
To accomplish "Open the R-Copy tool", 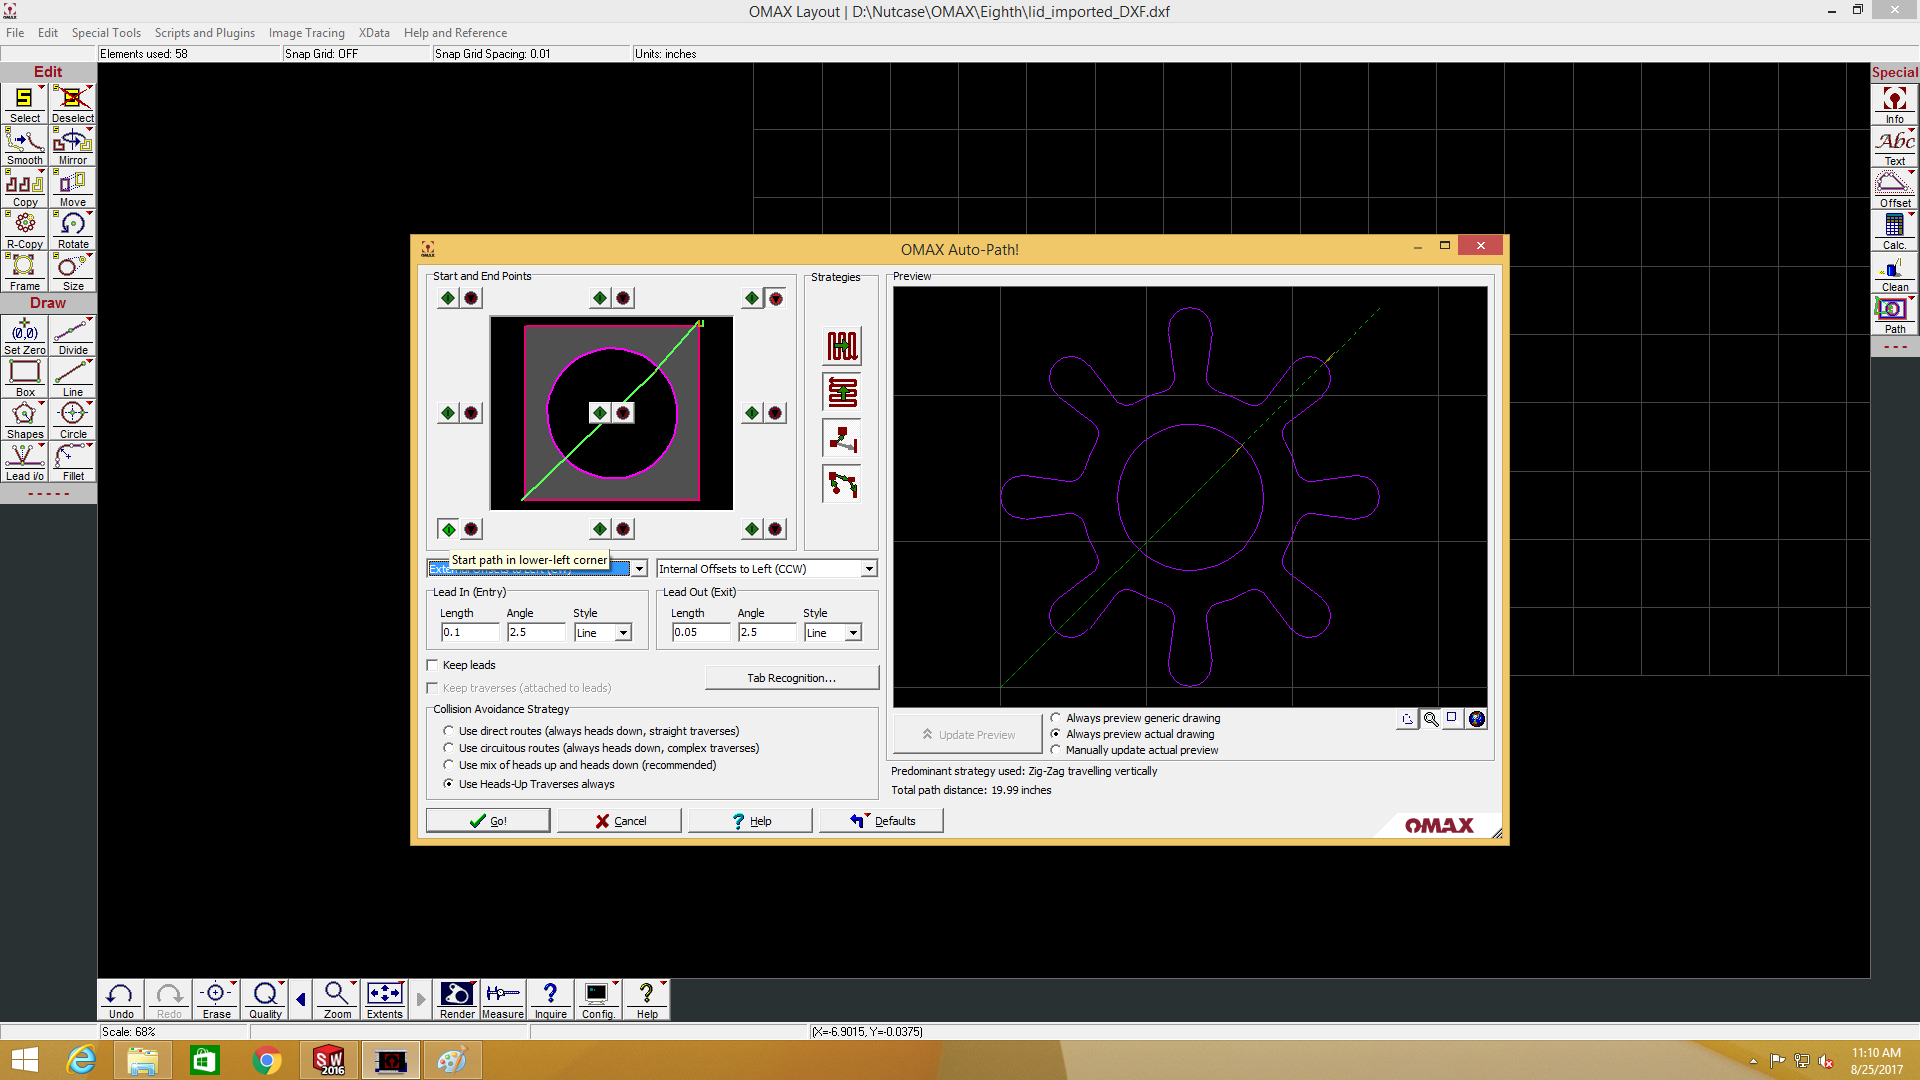I will click(24, 231).
